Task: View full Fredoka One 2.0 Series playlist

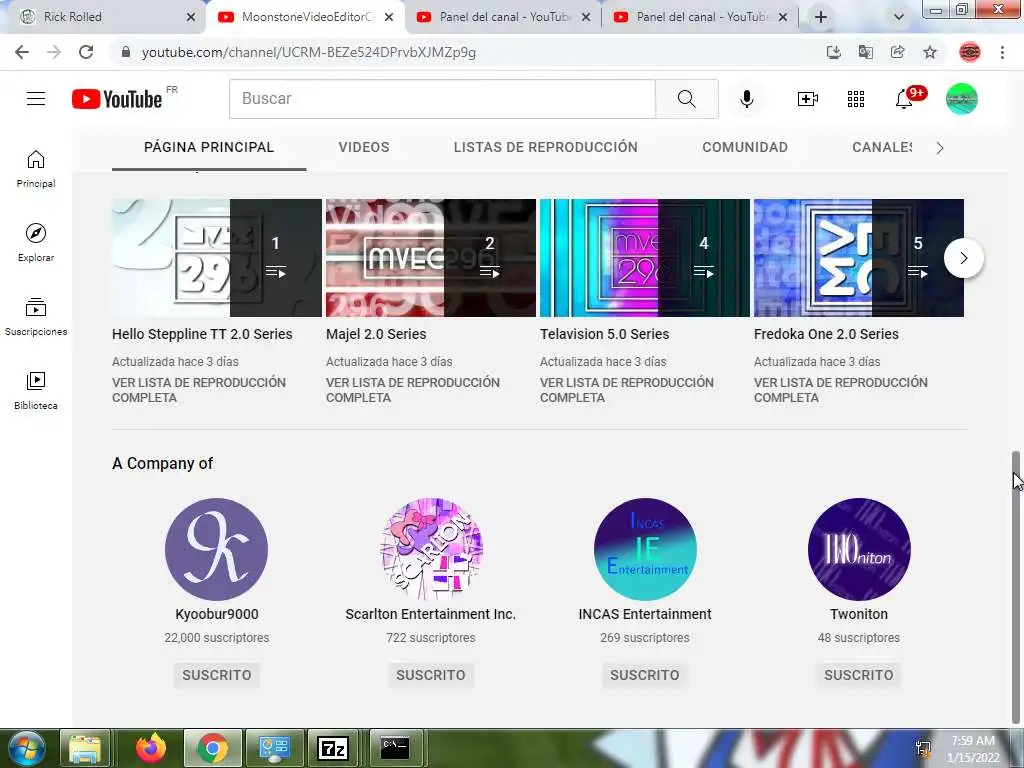Action: 840,390
